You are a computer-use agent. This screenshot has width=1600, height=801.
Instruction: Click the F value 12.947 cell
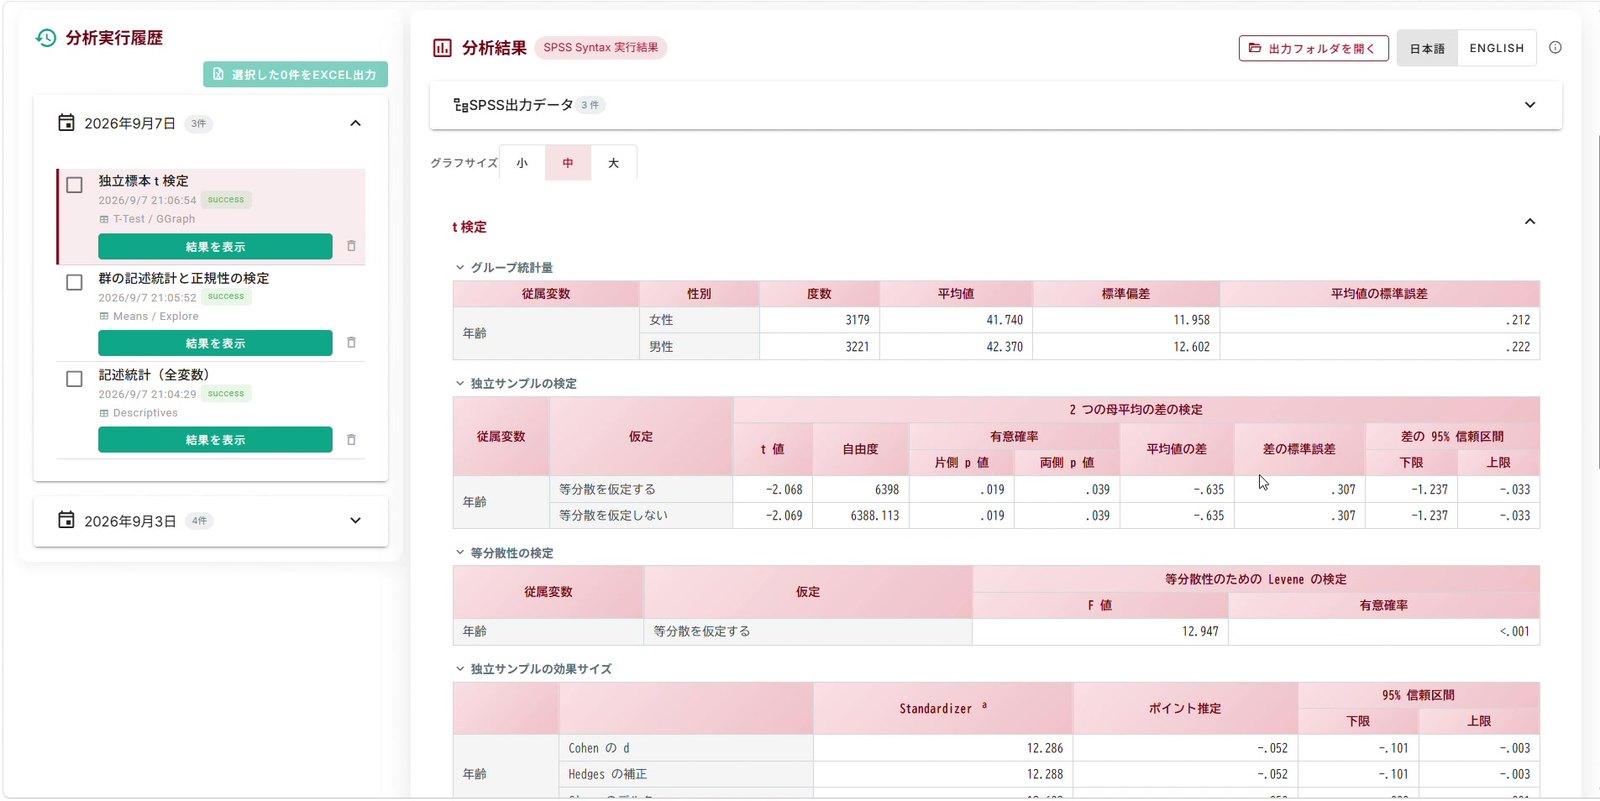[1100, 632]
